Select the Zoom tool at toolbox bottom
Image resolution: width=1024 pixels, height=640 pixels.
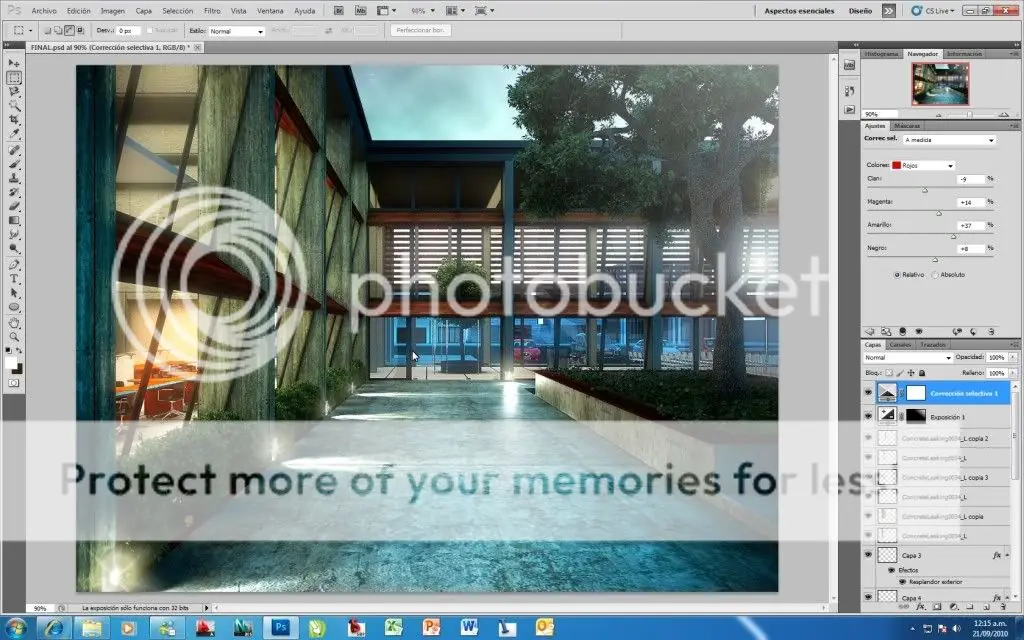coord(14,337)
